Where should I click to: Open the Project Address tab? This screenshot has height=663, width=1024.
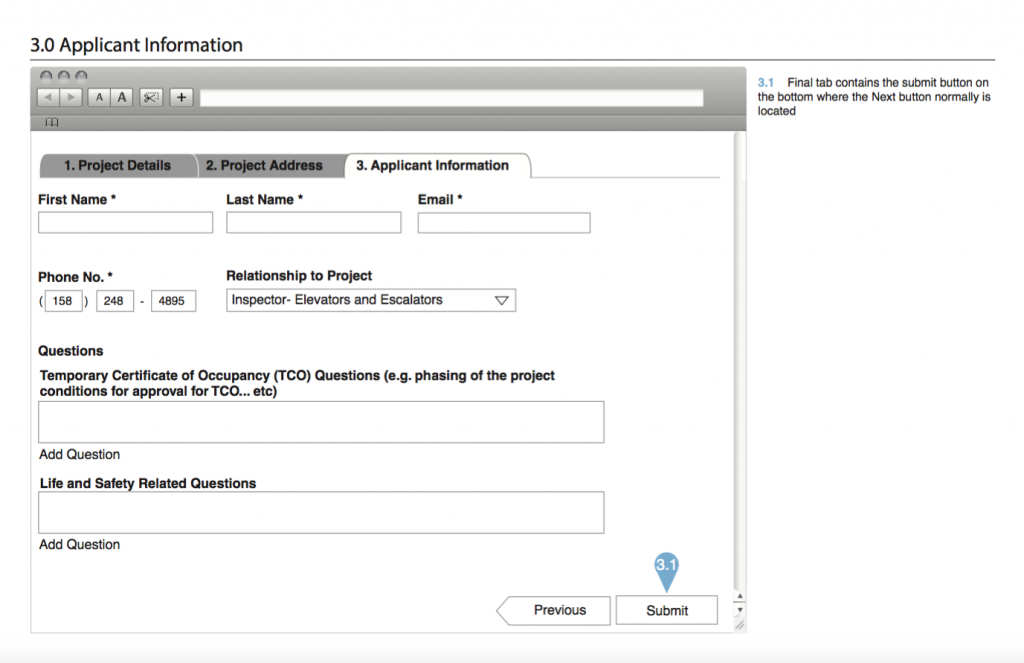(x=264, y=166)
